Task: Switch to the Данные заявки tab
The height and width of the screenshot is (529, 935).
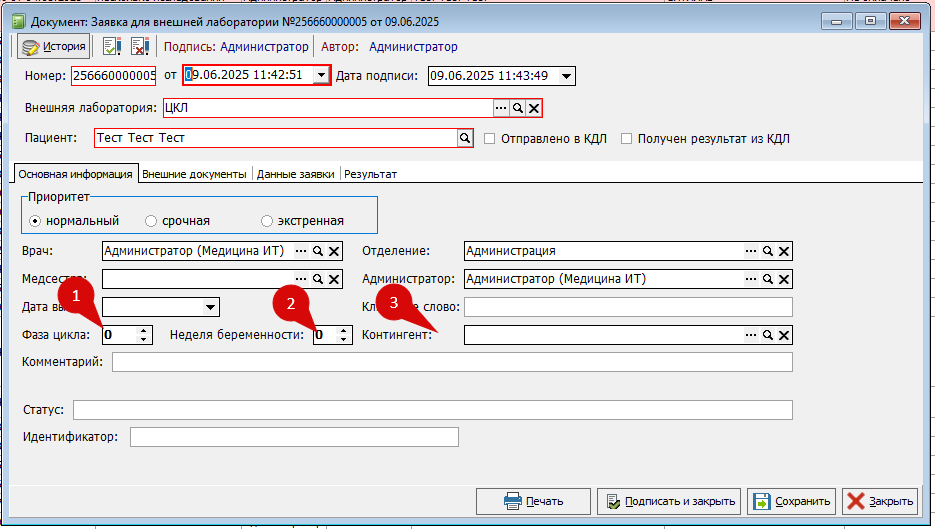Action: (x=296, y=174)
